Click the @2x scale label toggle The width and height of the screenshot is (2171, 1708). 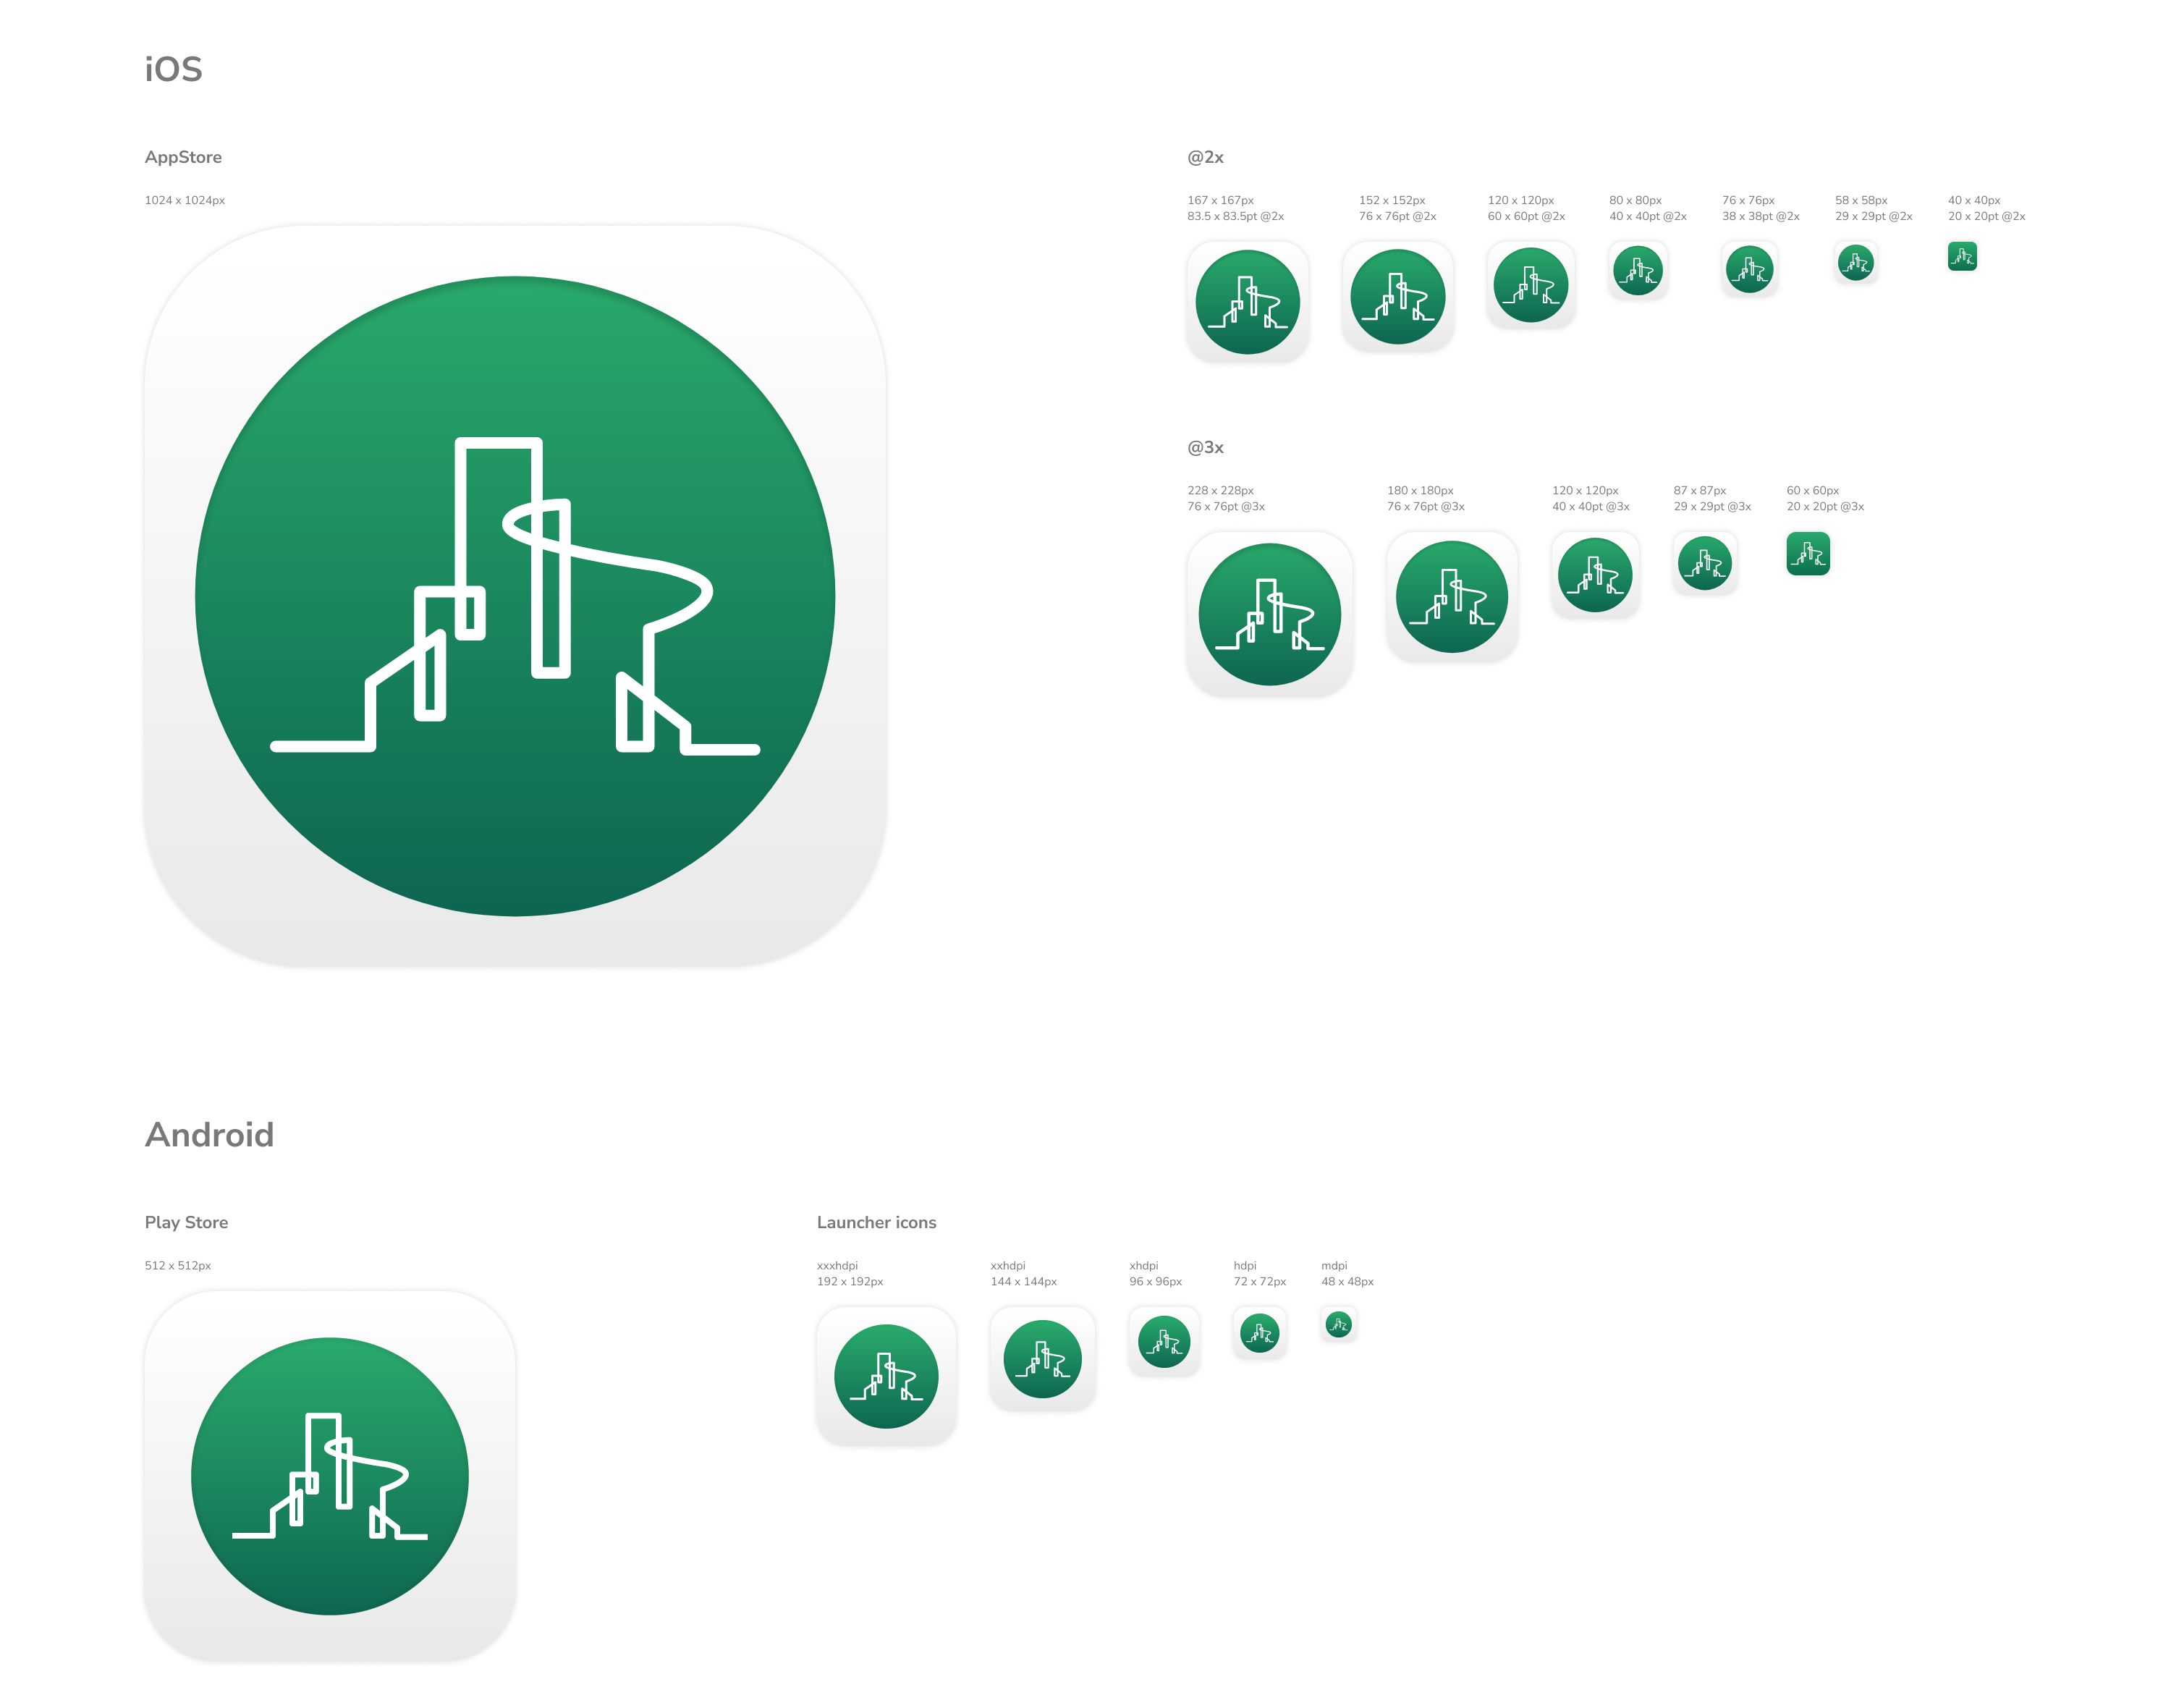(x=1207, y=161)
